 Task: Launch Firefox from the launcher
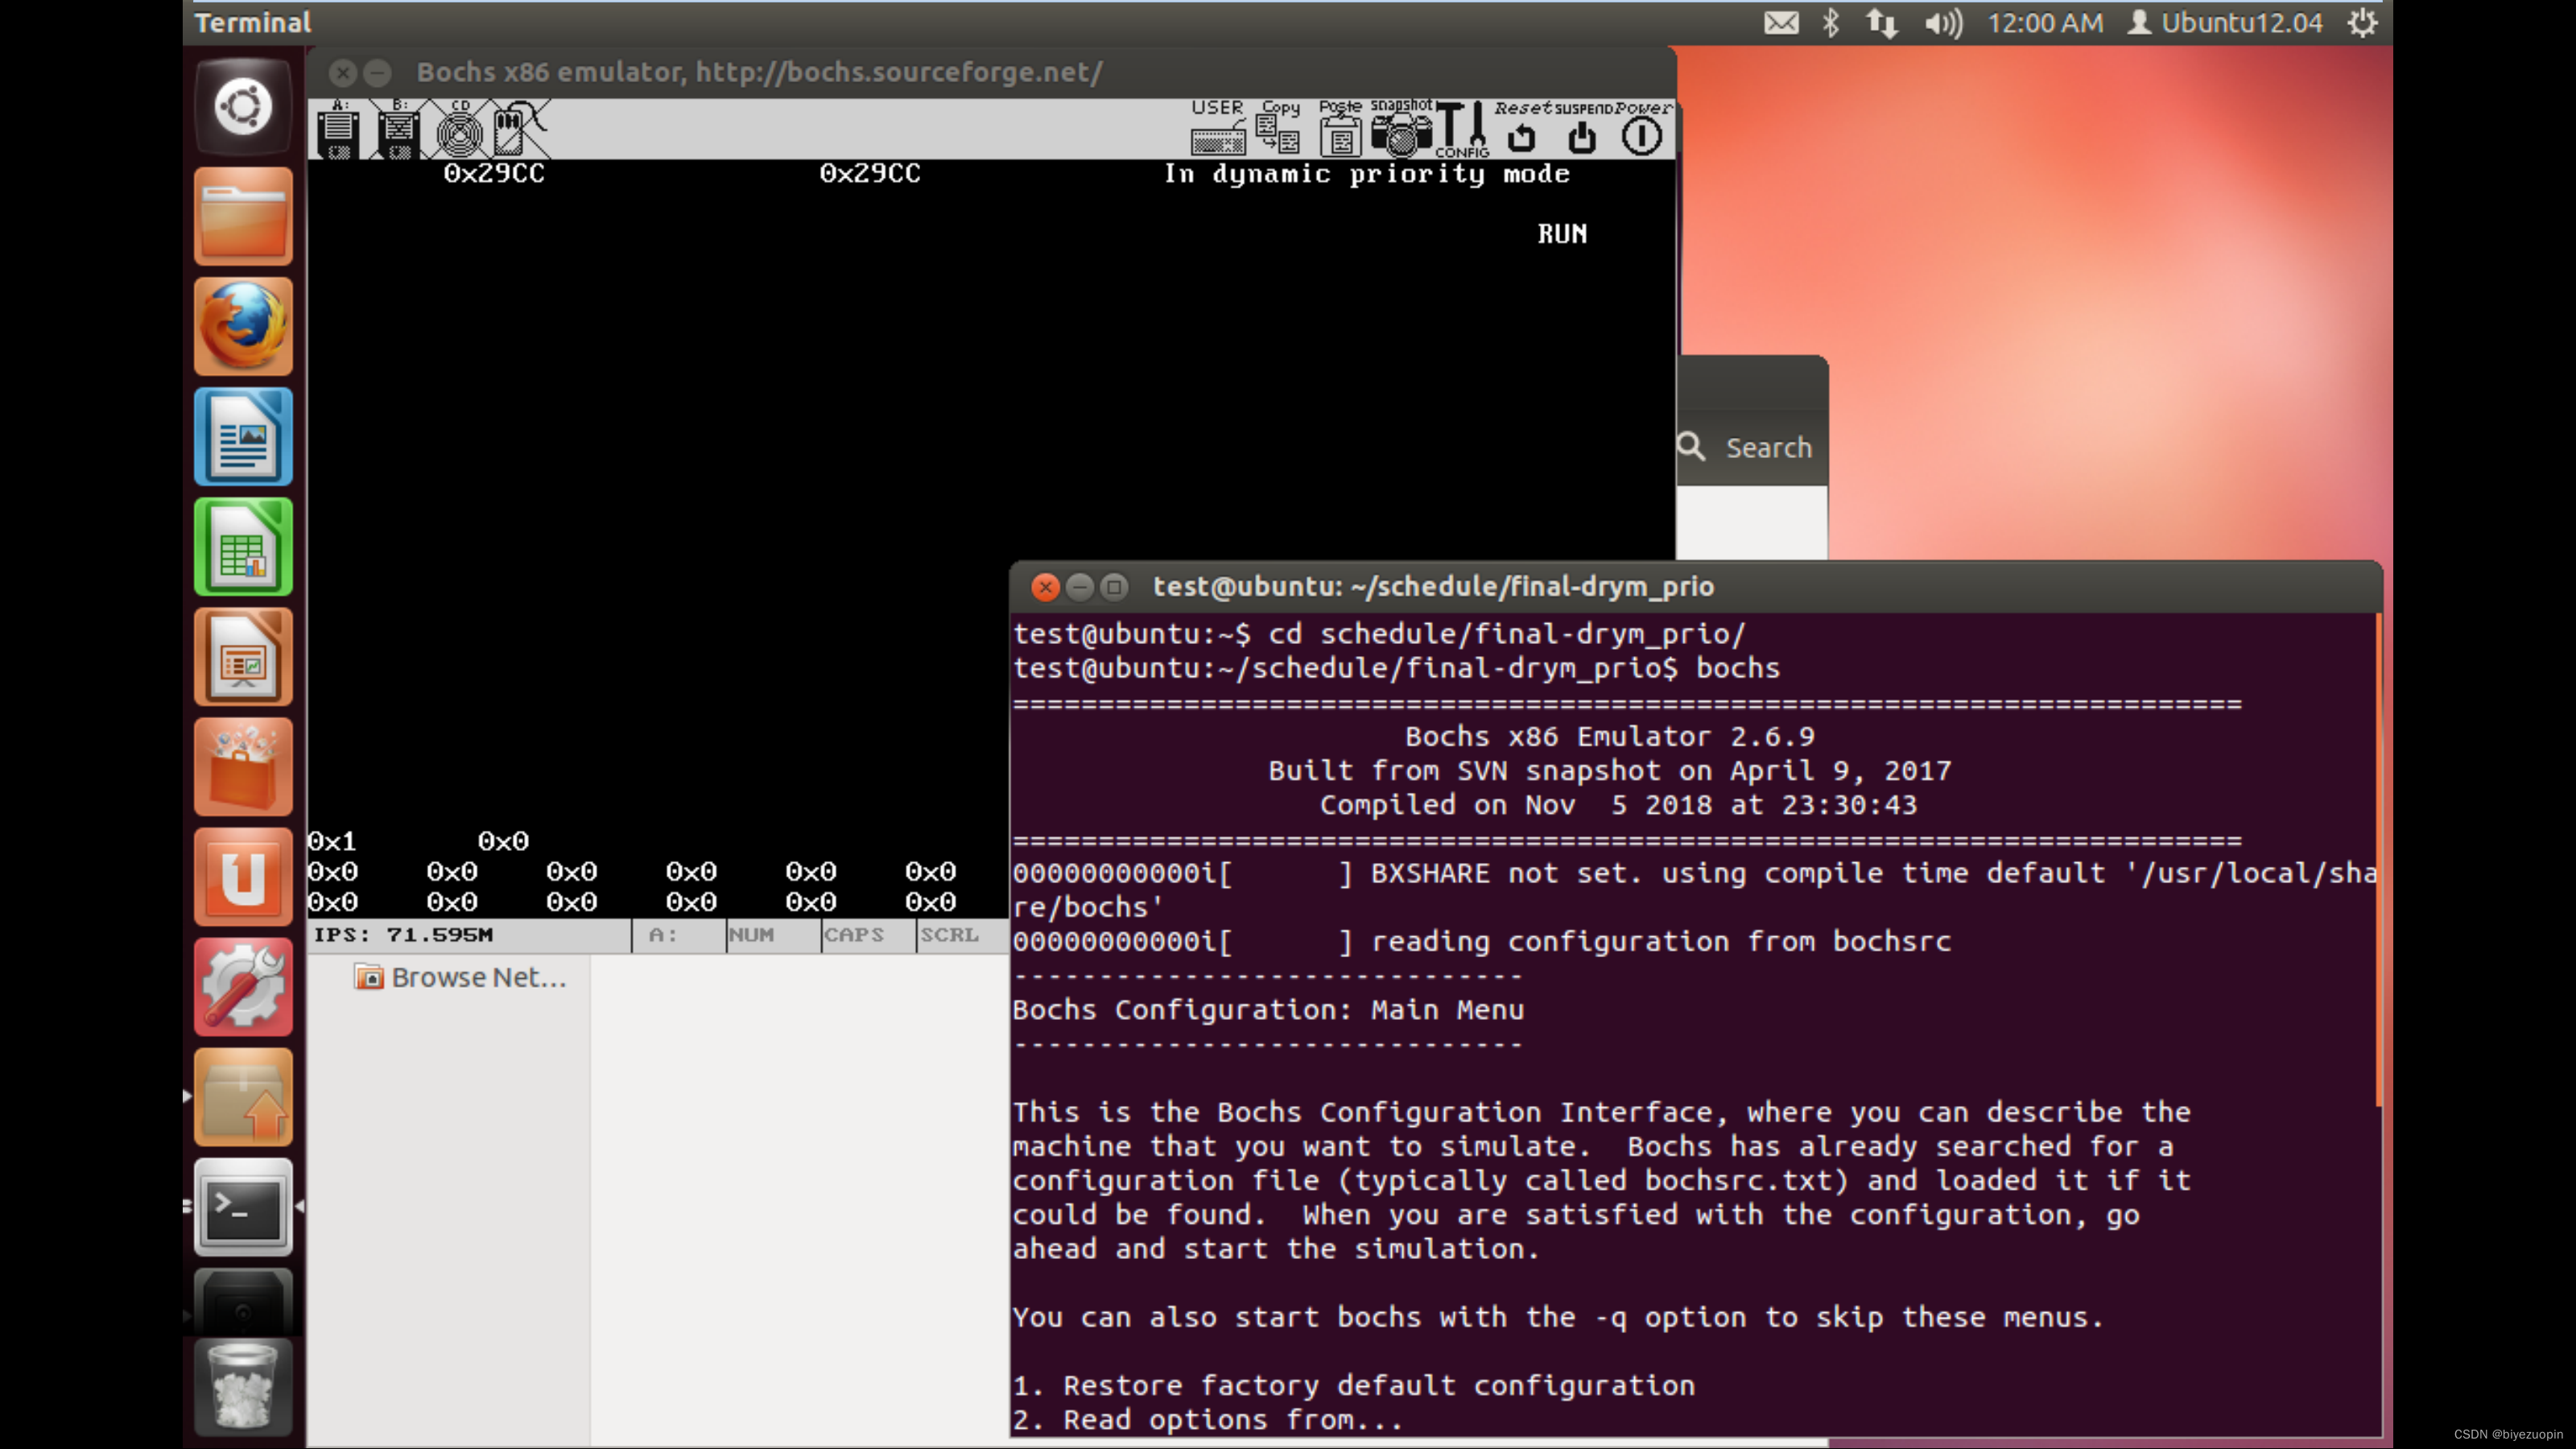coord(243,326)
